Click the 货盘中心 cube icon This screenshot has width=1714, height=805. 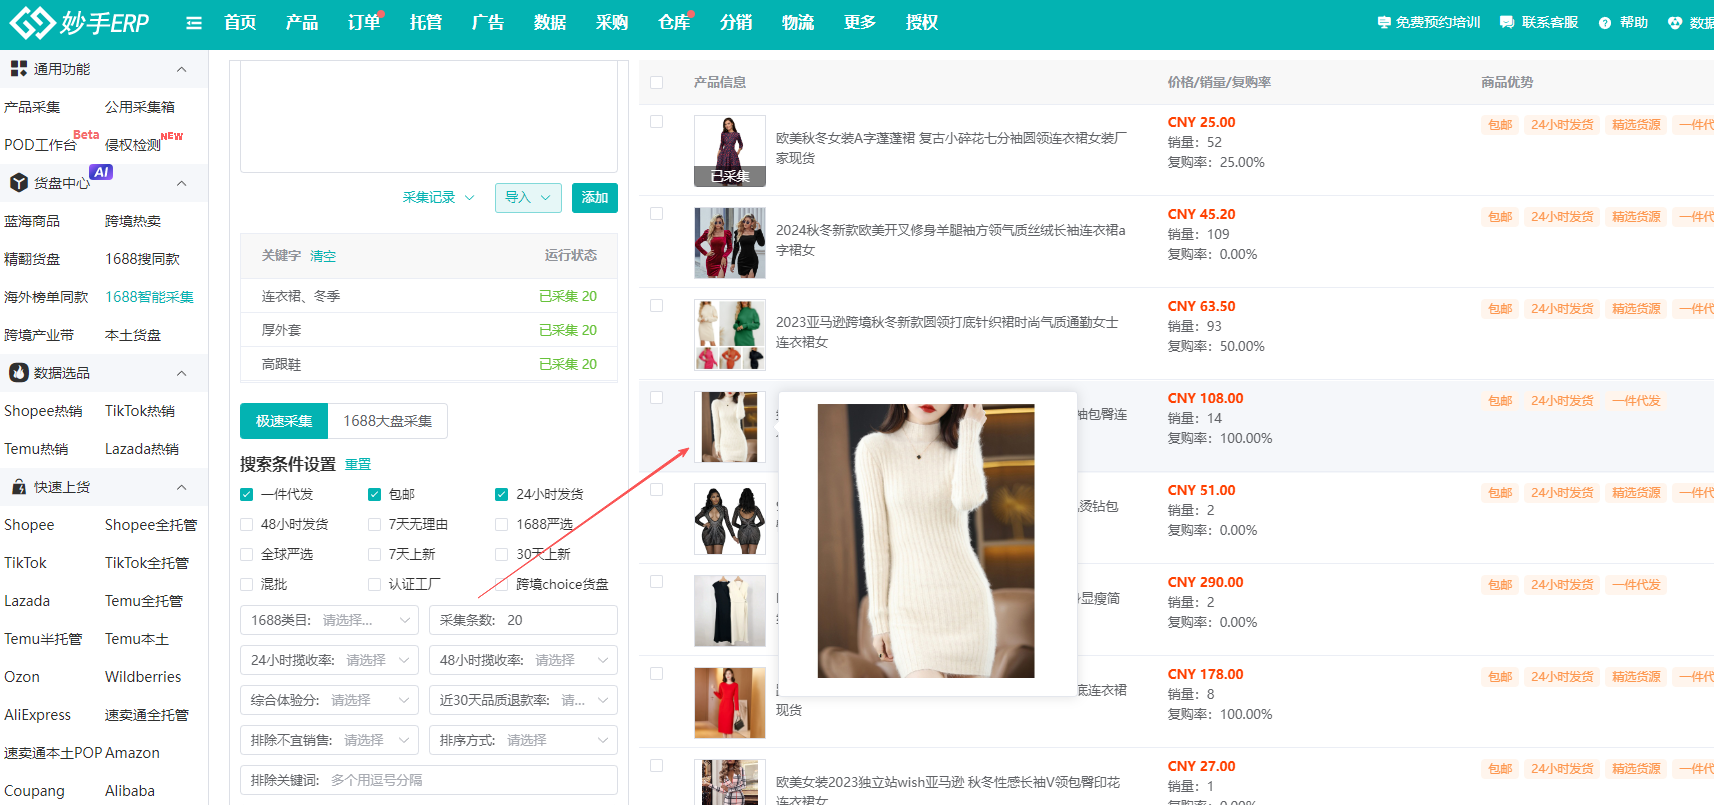click(x=18, y=183)
